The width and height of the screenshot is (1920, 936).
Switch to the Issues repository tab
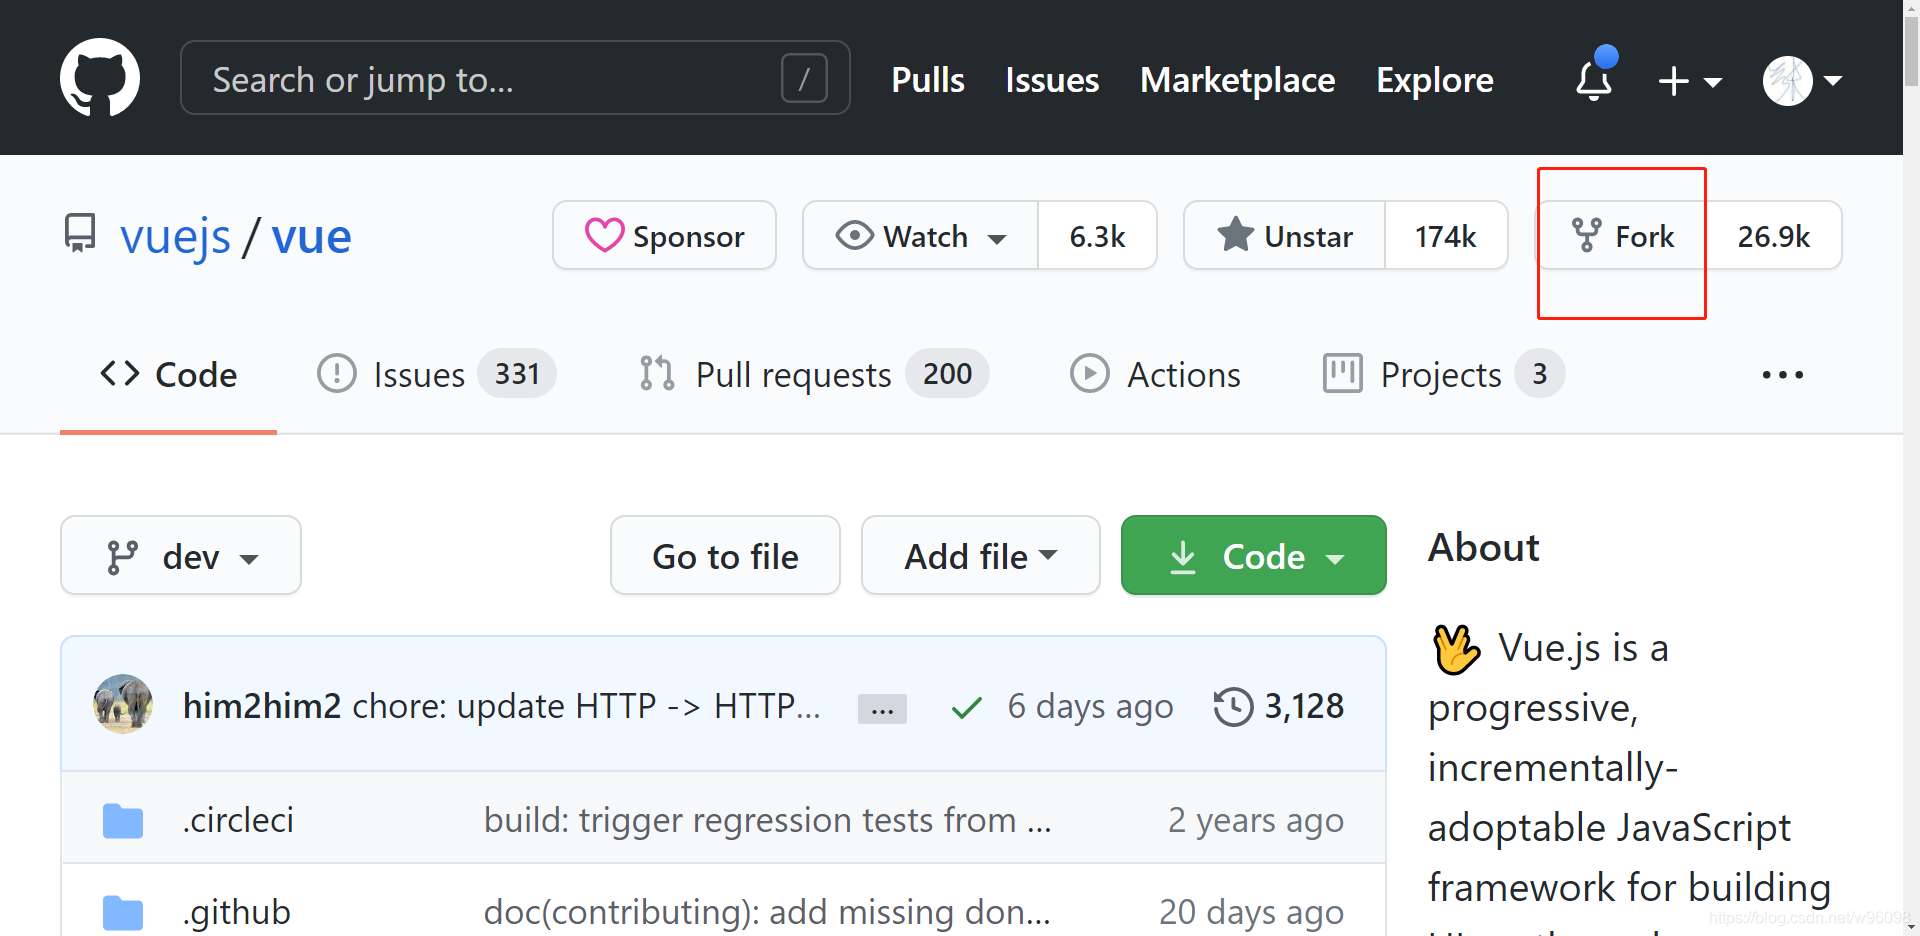(x=436, y=375)
